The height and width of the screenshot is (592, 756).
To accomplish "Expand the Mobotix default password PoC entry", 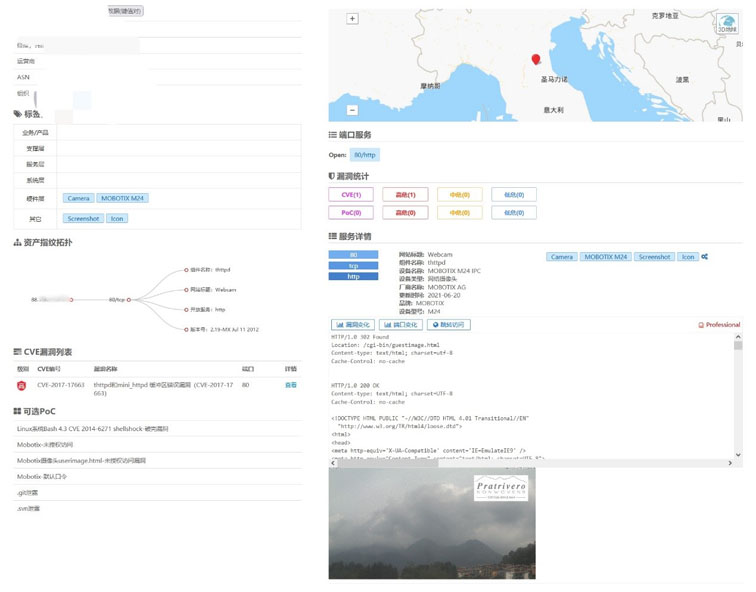I will [x=43, y=477].
